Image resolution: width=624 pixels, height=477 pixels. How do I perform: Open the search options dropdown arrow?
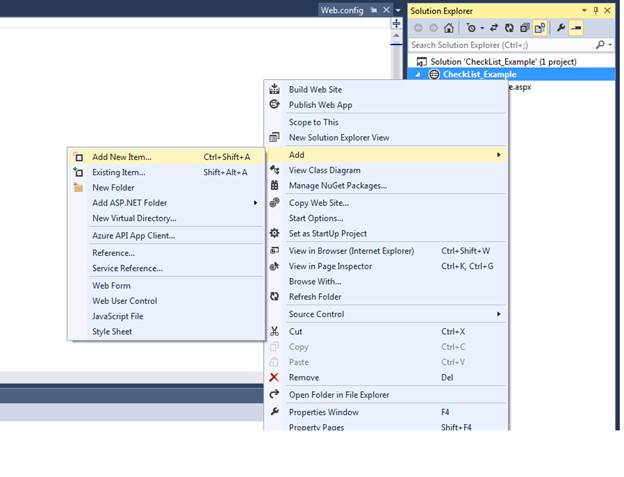[610, 45]
